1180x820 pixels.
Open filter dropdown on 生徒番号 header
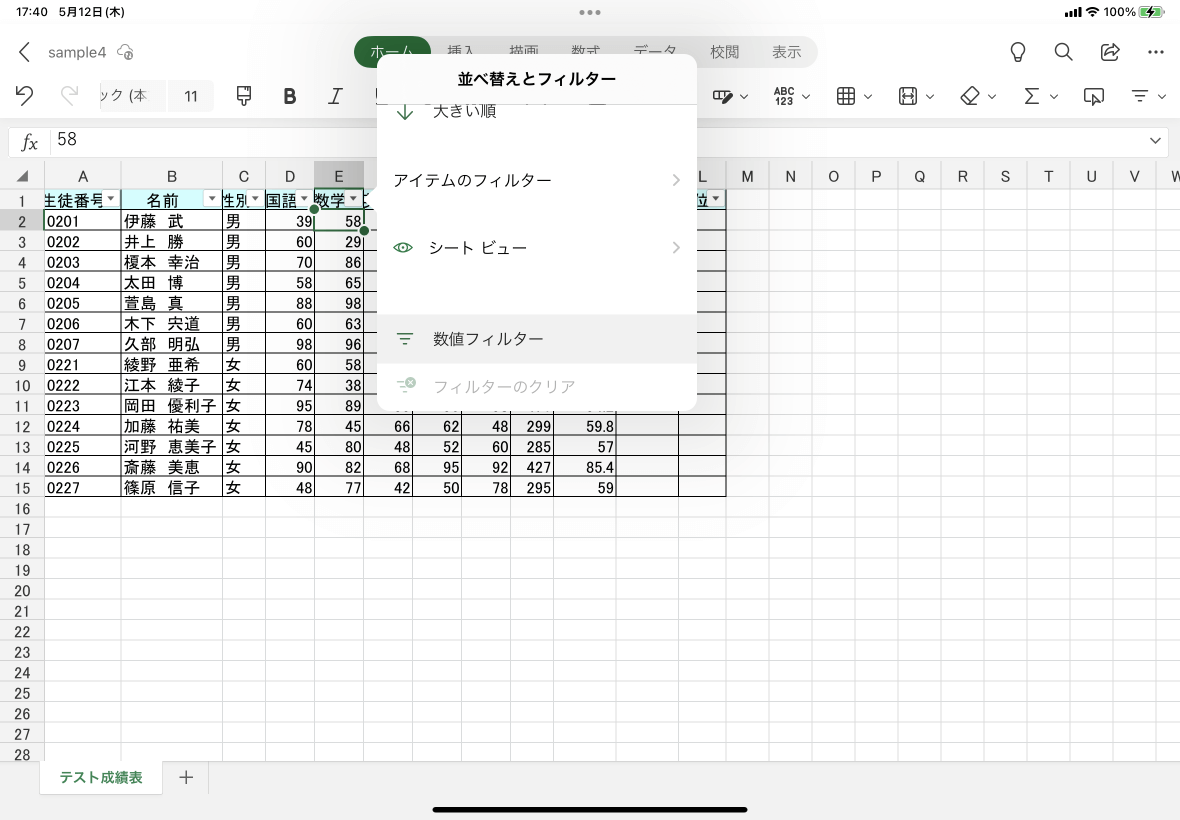111,199
